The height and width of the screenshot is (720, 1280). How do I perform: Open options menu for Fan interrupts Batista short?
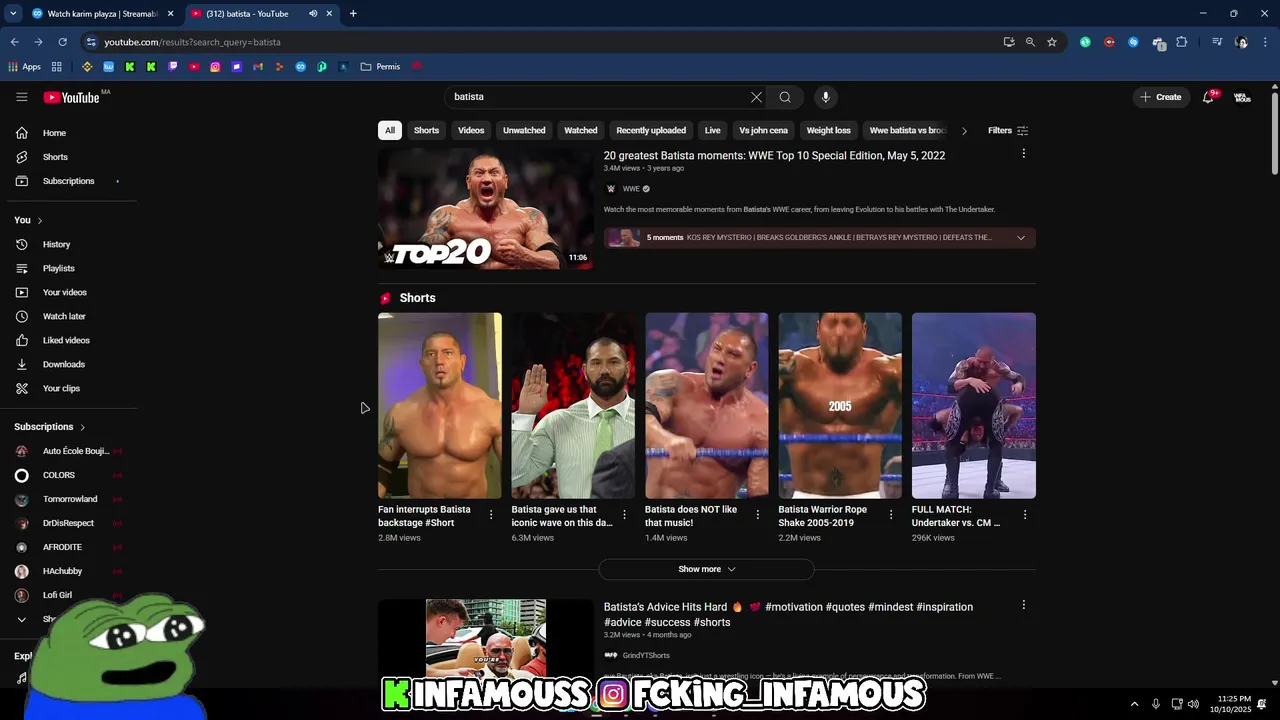491,515
